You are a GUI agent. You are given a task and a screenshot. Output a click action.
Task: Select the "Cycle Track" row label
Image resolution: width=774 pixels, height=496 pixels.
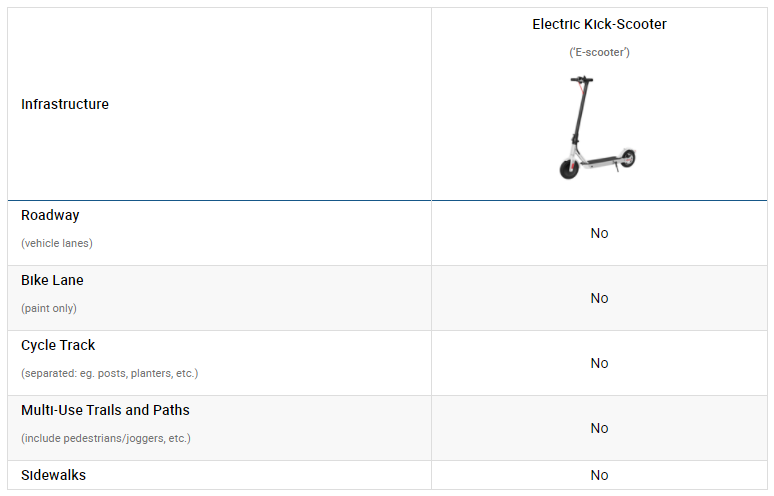pyautogui.click(x=58, y=345)
